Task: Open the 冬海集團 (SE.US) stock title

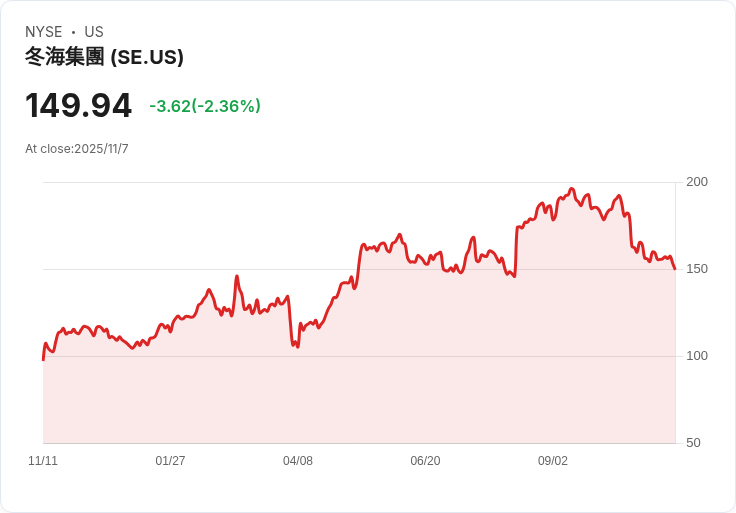Action: pos(104,57)
